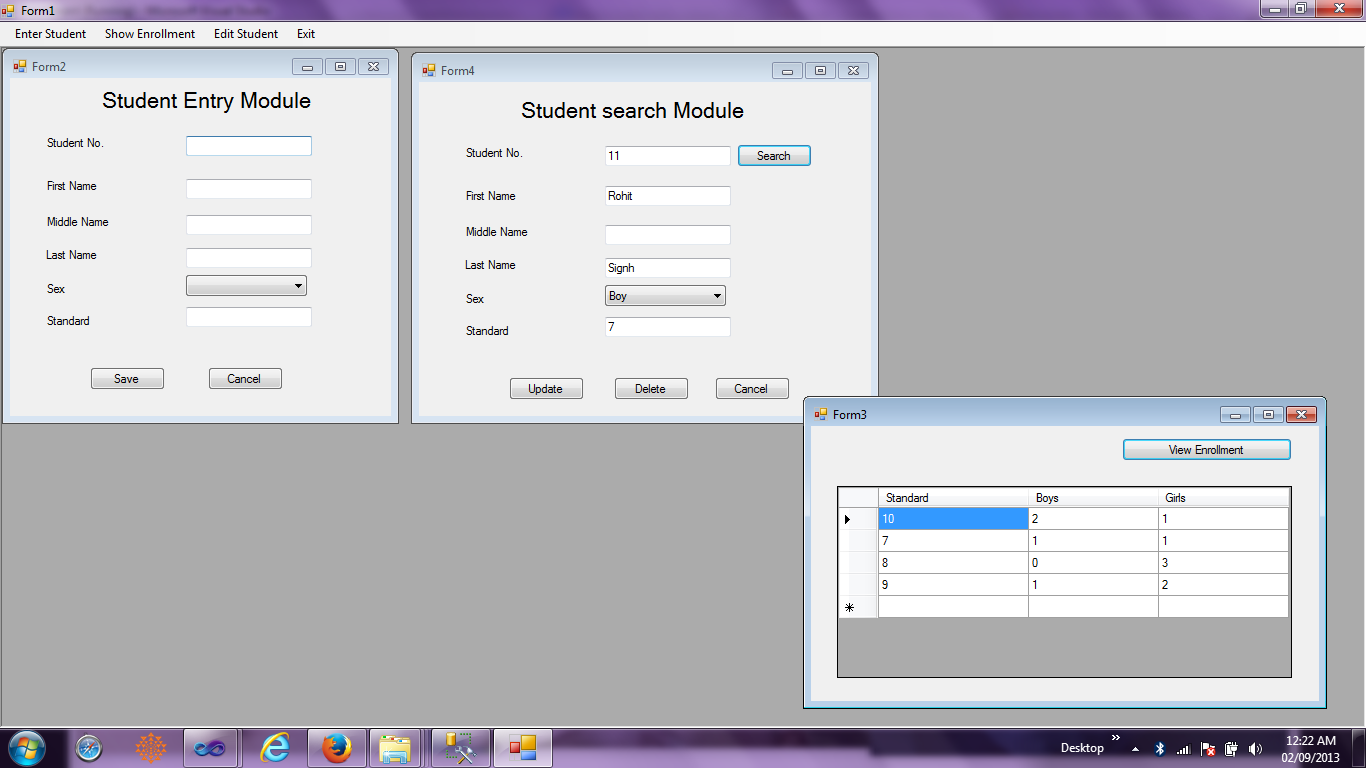
Task: Open the Edit Student menu
Action: coord(245,33)
